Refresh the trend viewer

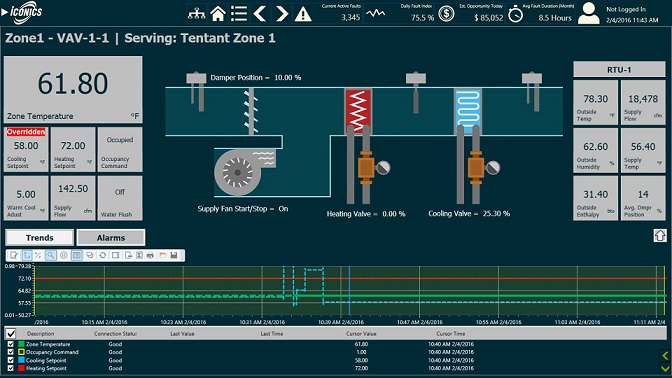click(x=102, y=255)
